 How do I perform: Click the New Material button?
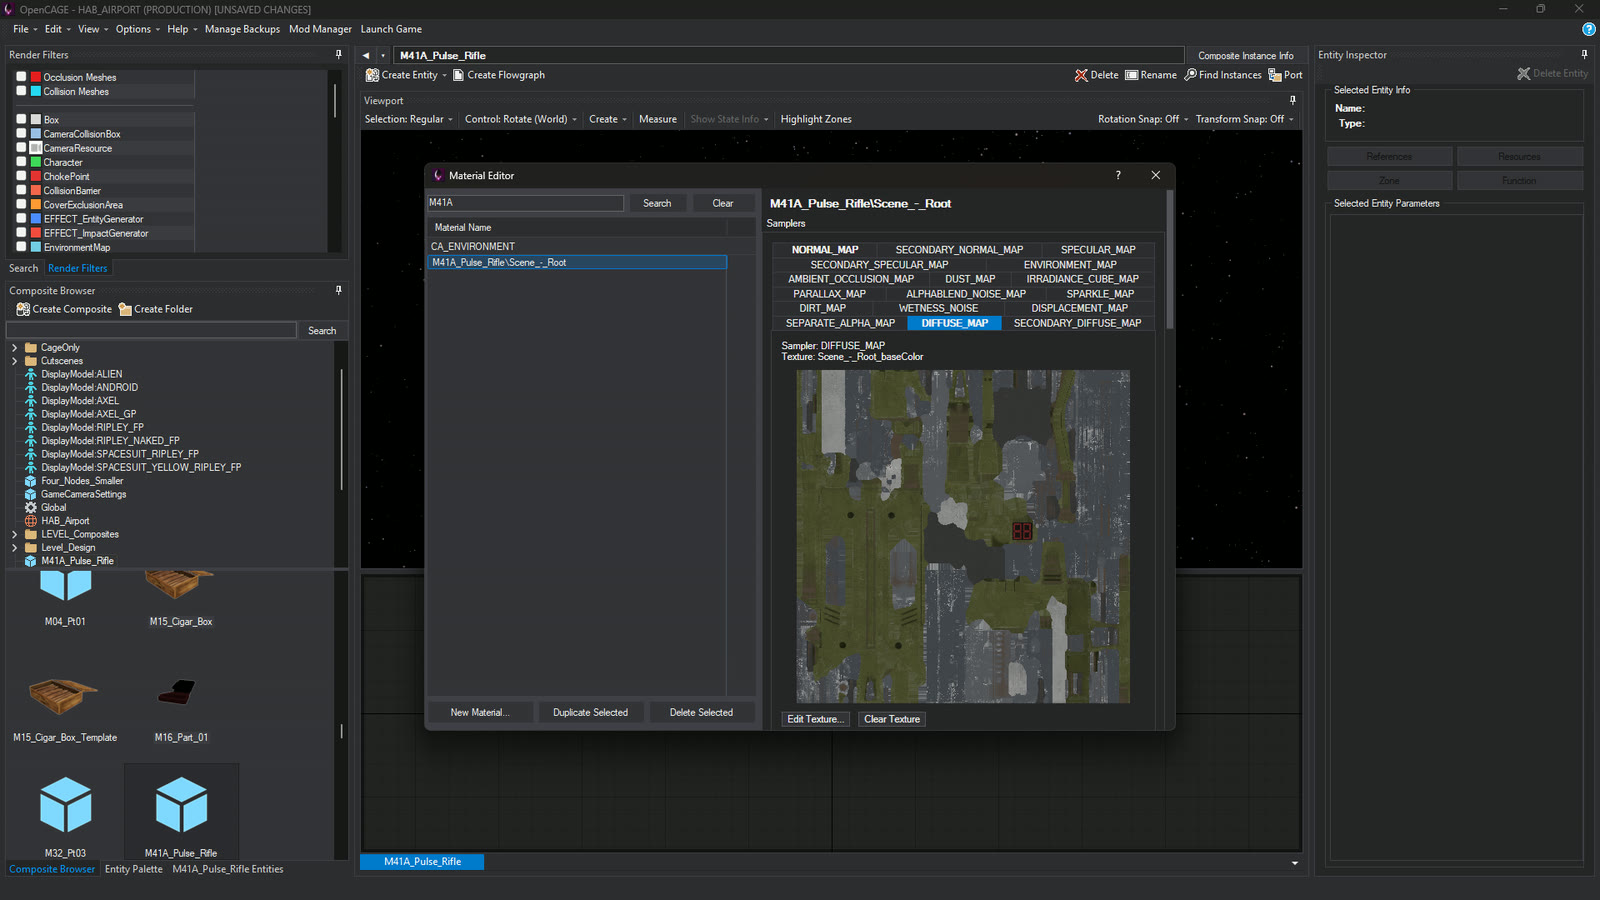click(x=480, y=713)
